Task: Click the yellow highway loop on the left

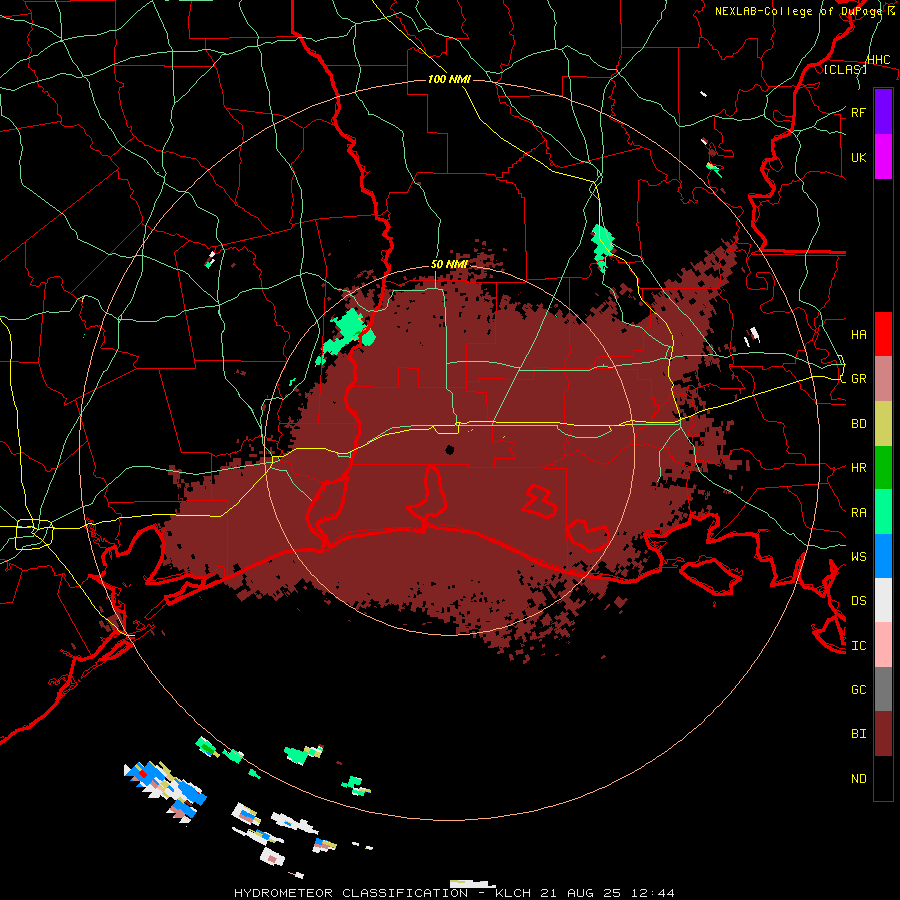Action: 34,534
